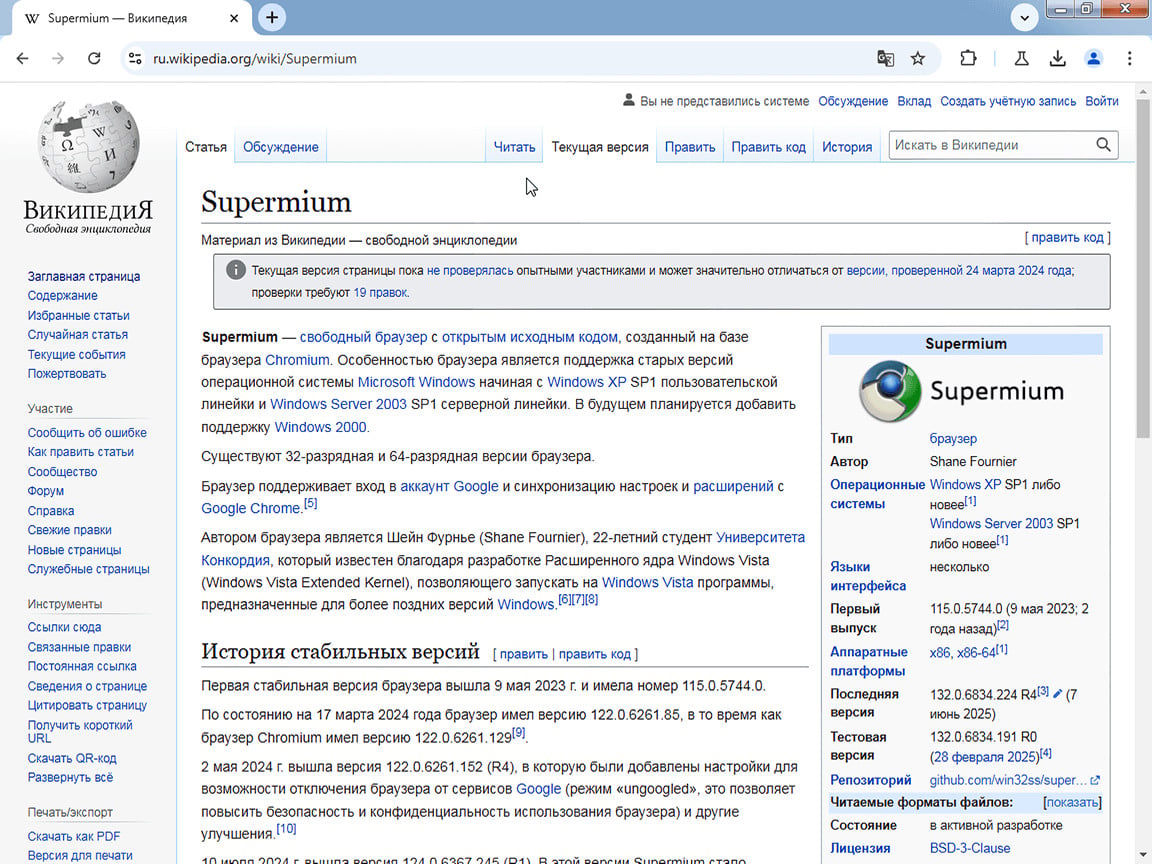Click the Wikipedia globe logo
1152x864 pixels.
pyautogui.click(x=88, y=147)
